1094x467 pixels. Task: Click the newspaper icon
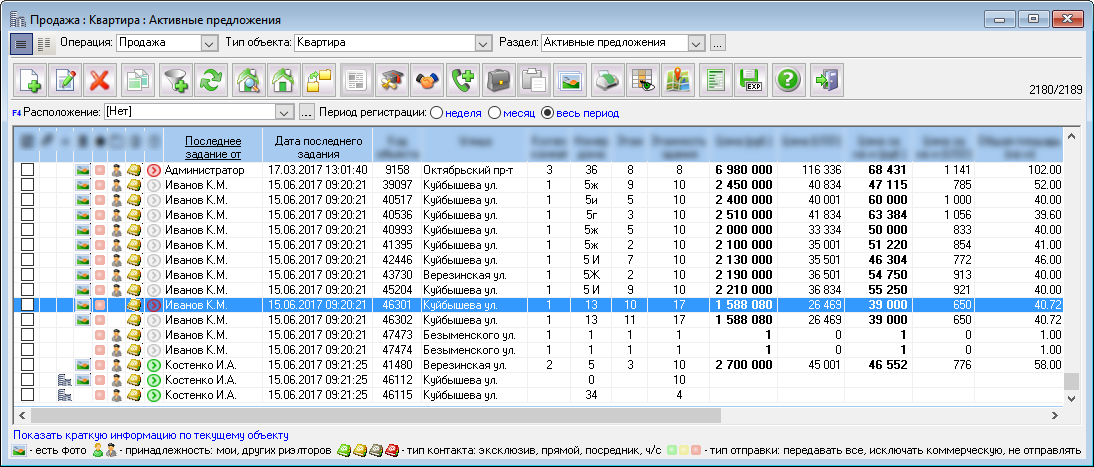(356, 80)
